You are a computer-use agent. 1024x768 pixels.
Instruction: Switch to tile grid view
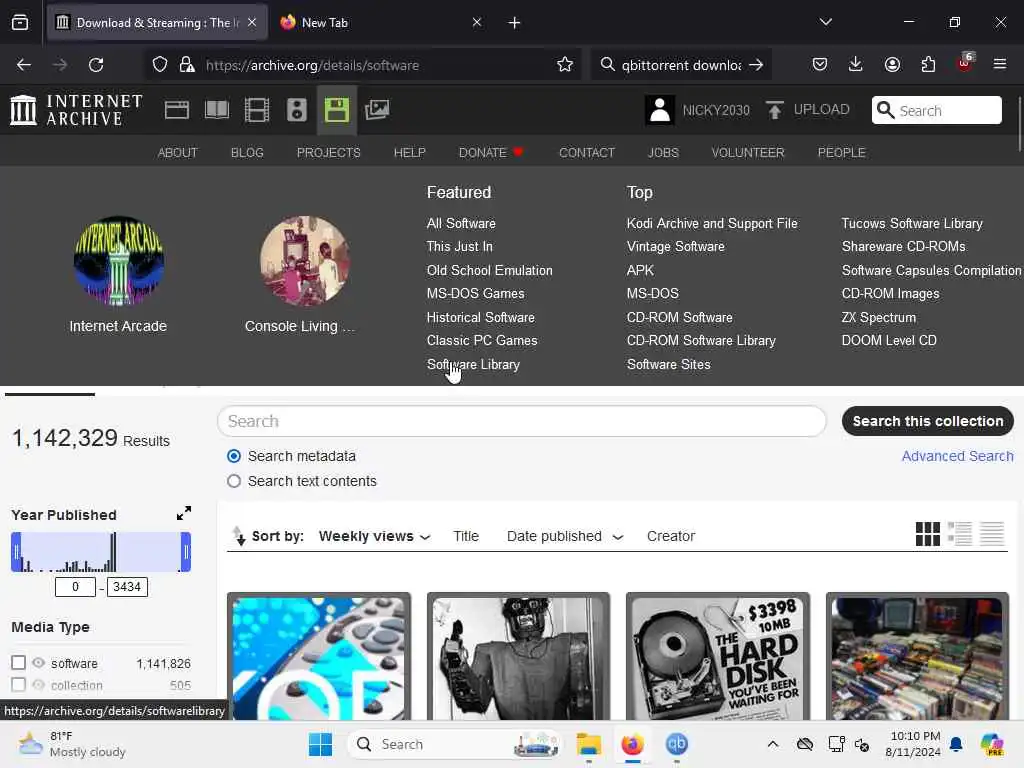[x=927, y=534]
